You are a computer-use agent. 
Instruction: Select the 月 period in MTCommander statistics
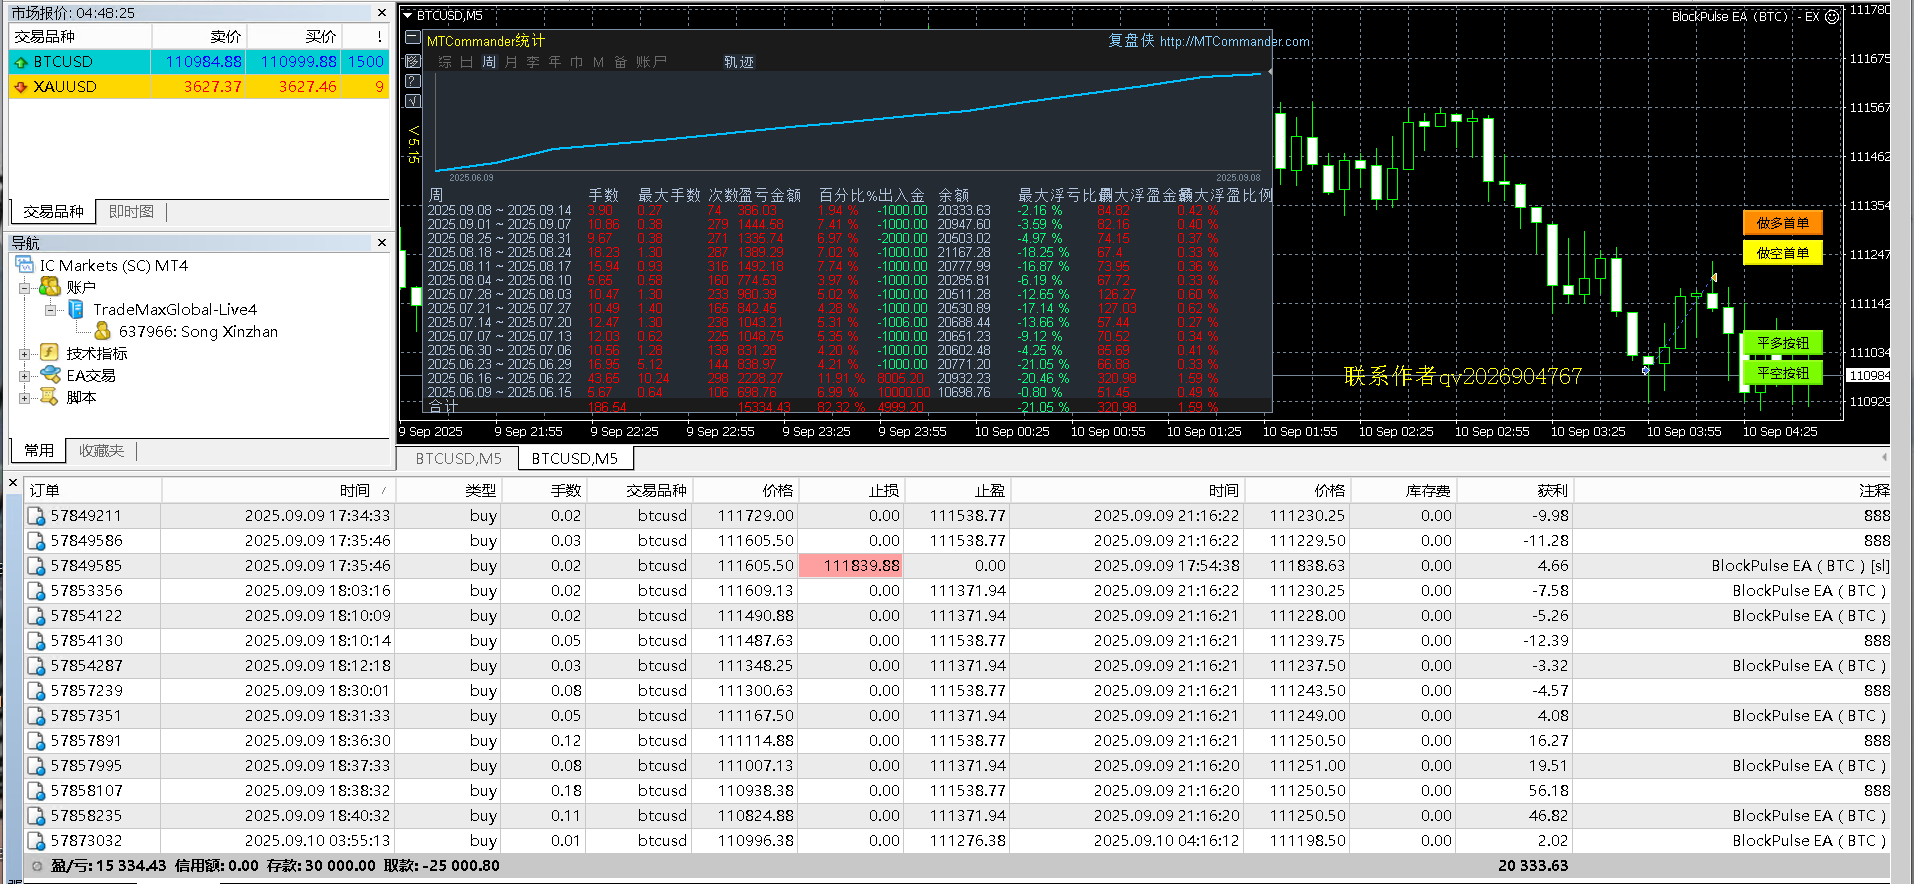tap(511, 62)
